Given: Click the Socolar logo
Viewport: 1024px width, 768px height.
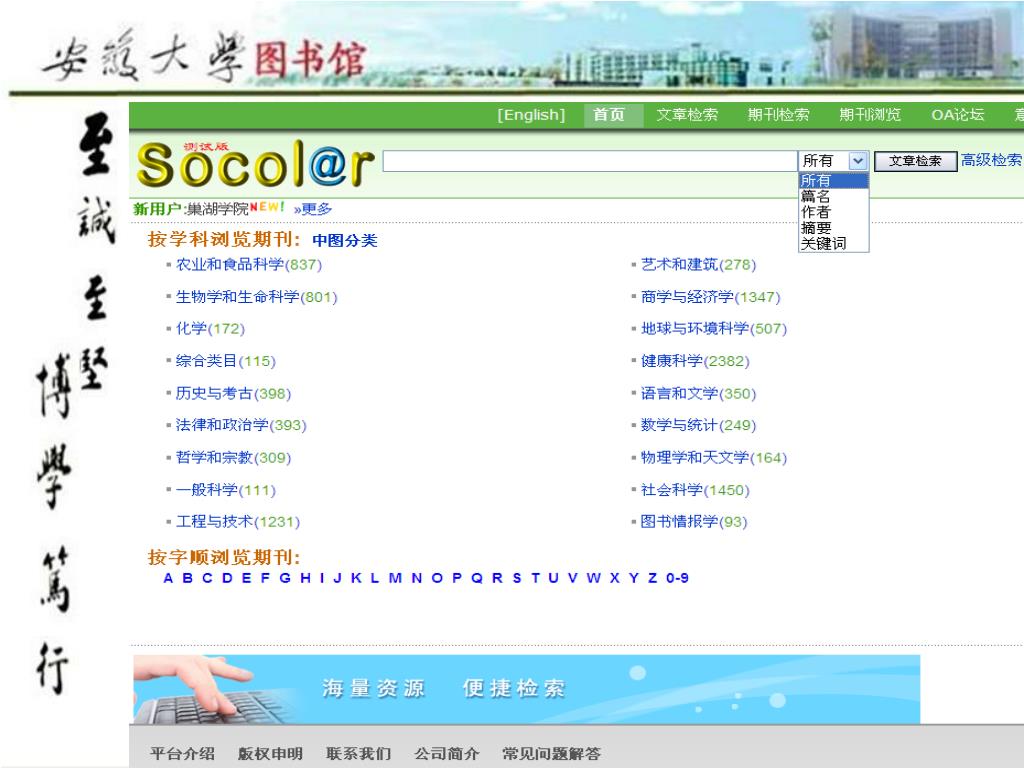Looking at the screenshot, I should (255, 163).
